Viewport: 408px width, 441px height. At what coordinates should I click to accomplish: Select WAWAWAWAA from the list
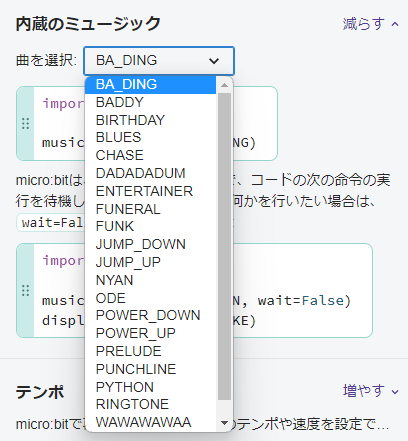150,422
